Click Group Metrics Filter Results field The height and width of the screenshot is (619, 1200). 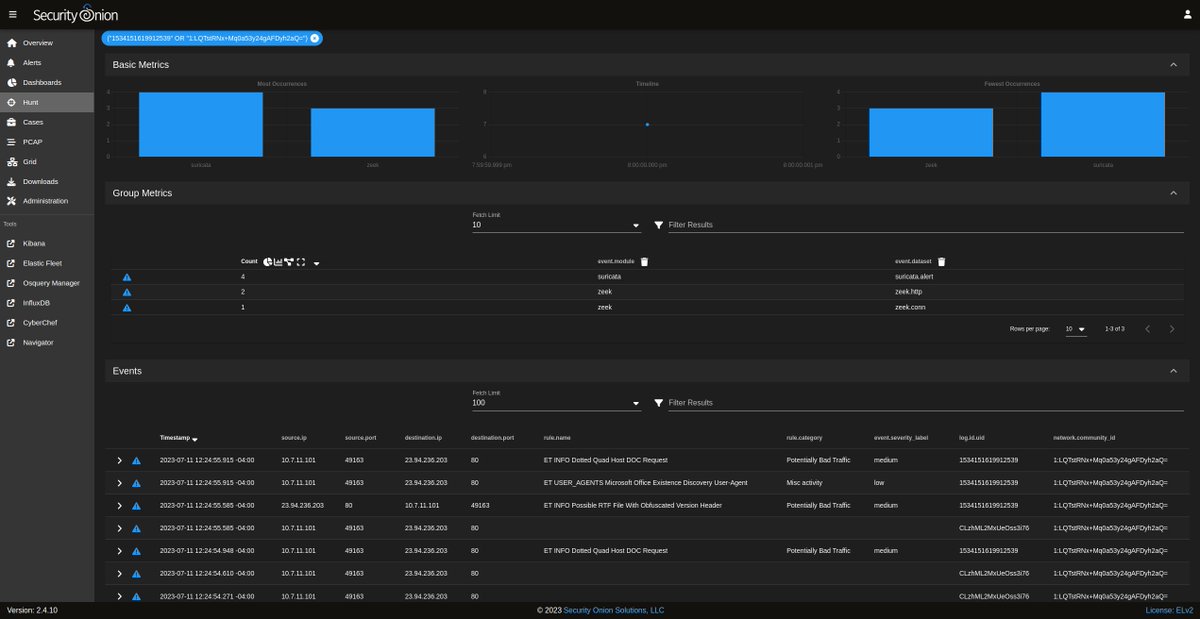click(x=925, y=225)
